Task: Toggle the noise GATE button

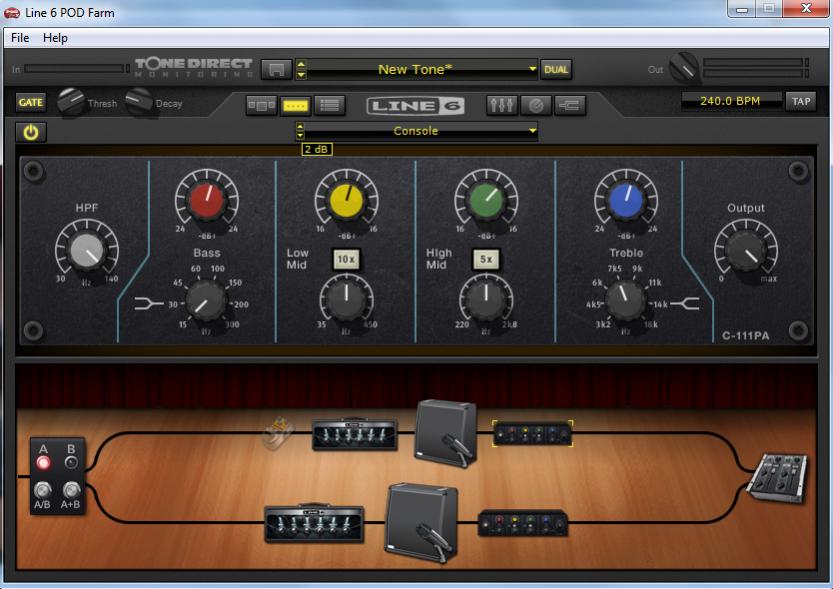Action: click(x=31, y=103)
